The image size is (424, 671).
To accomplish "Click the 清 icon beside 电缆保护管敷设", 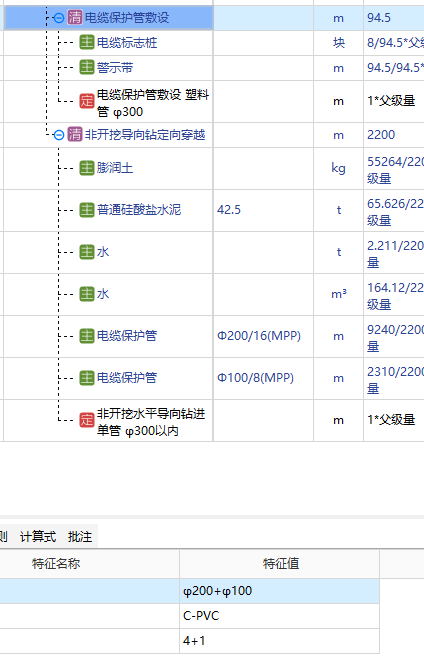I will coord(74,18).
